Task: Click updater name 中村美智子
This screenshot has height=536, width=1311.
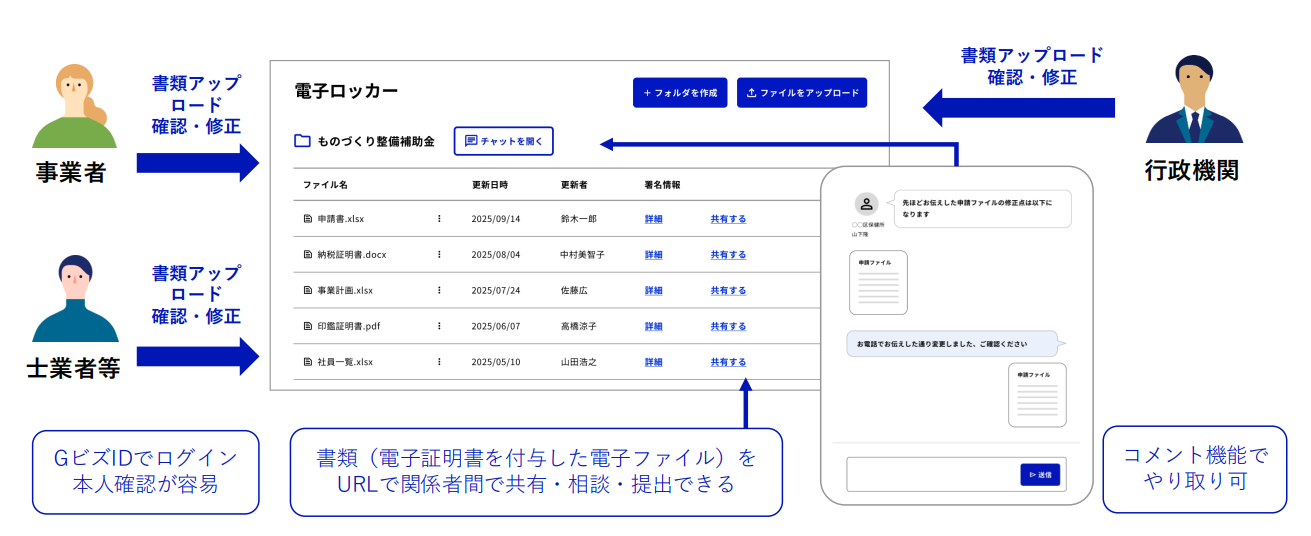Action: tap(583, 254)
